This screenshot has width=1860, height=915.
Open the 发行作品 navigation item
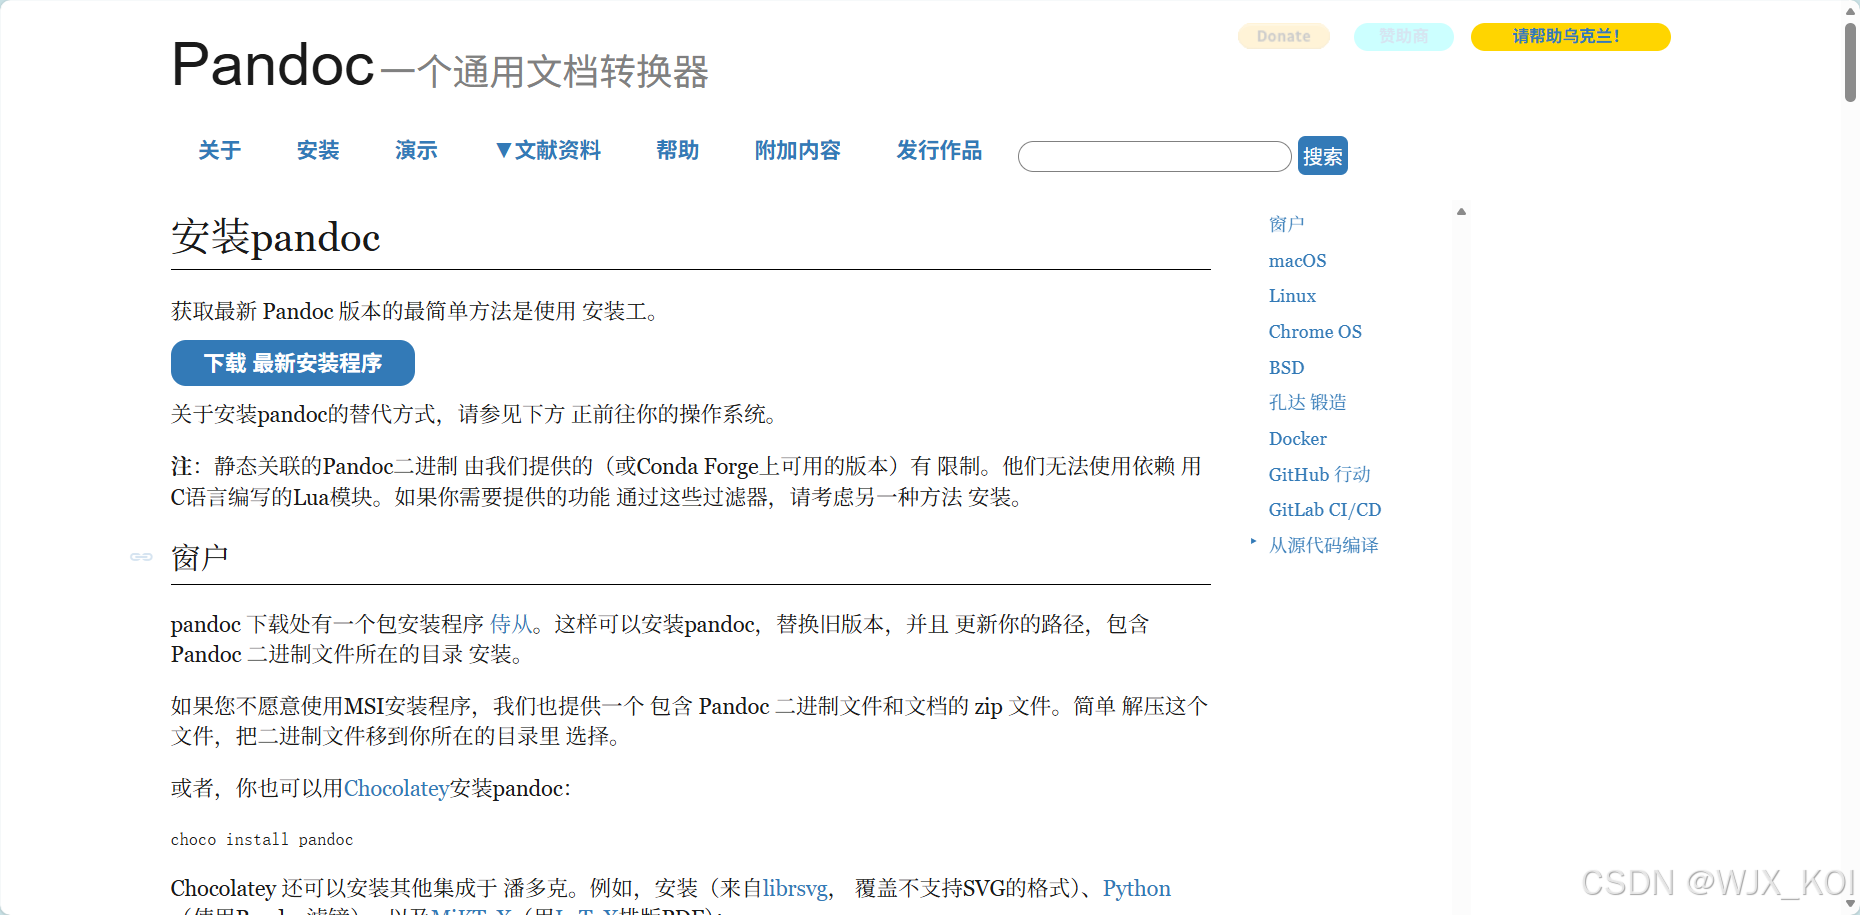[x=938, y=150]
